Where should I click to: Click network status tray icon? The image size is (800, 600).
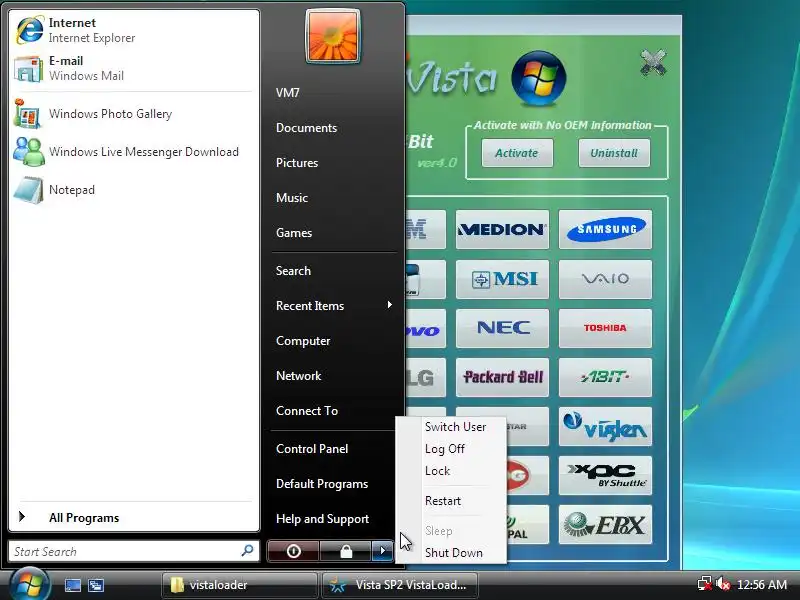pyautogui.click(x=705, y=584)
